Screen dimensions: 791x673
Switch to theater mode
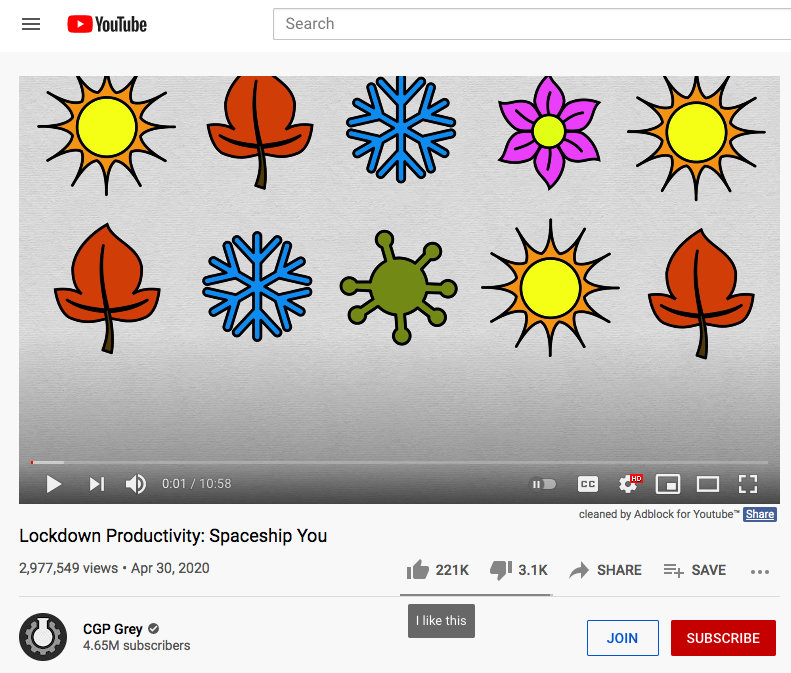[x=708, y=484]
